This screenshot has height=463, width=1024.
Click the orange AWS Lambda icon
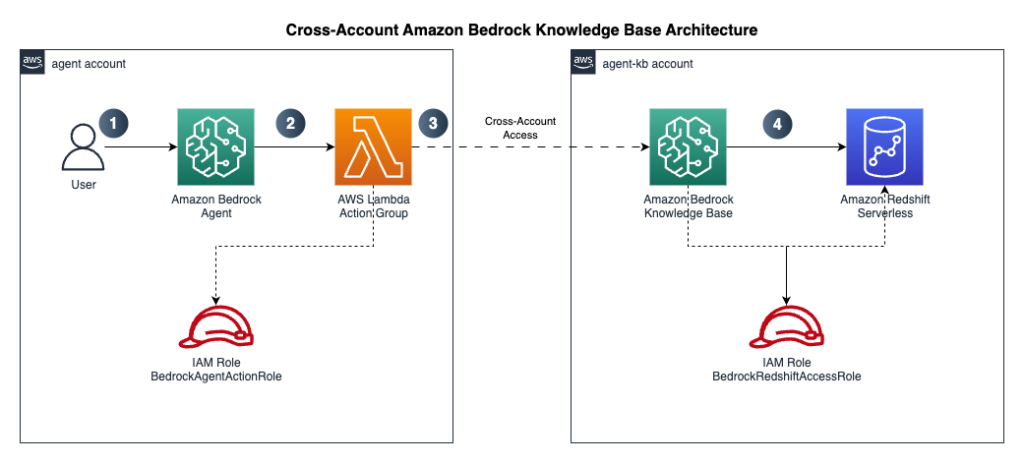point(373,147)
